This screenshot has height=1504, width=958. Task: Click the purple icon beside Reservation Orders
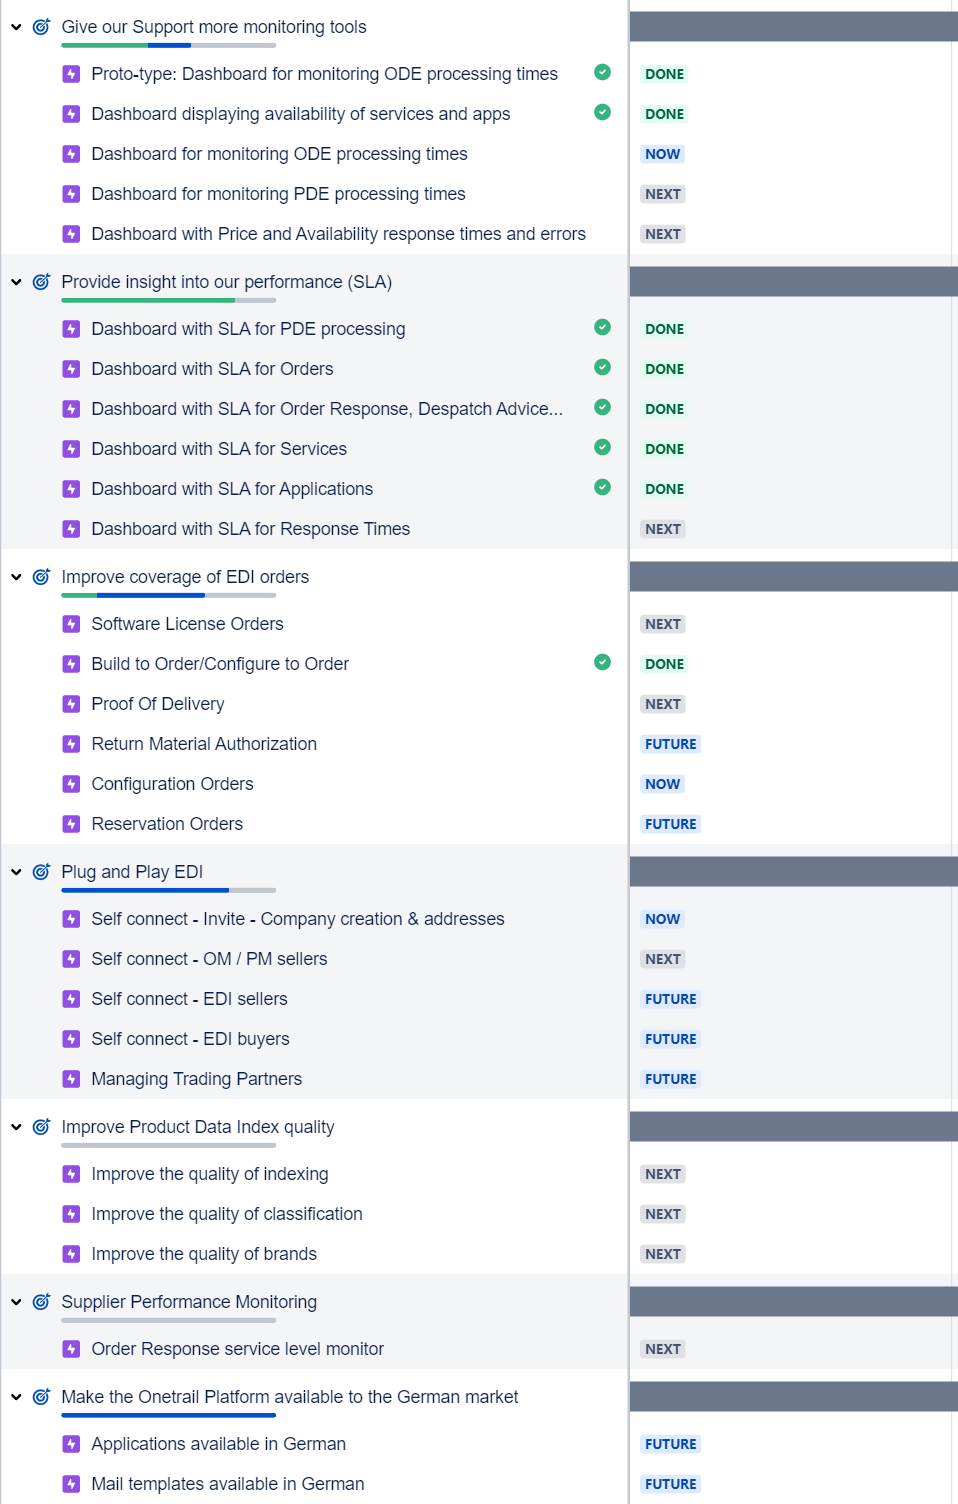(x=71, y=824)
